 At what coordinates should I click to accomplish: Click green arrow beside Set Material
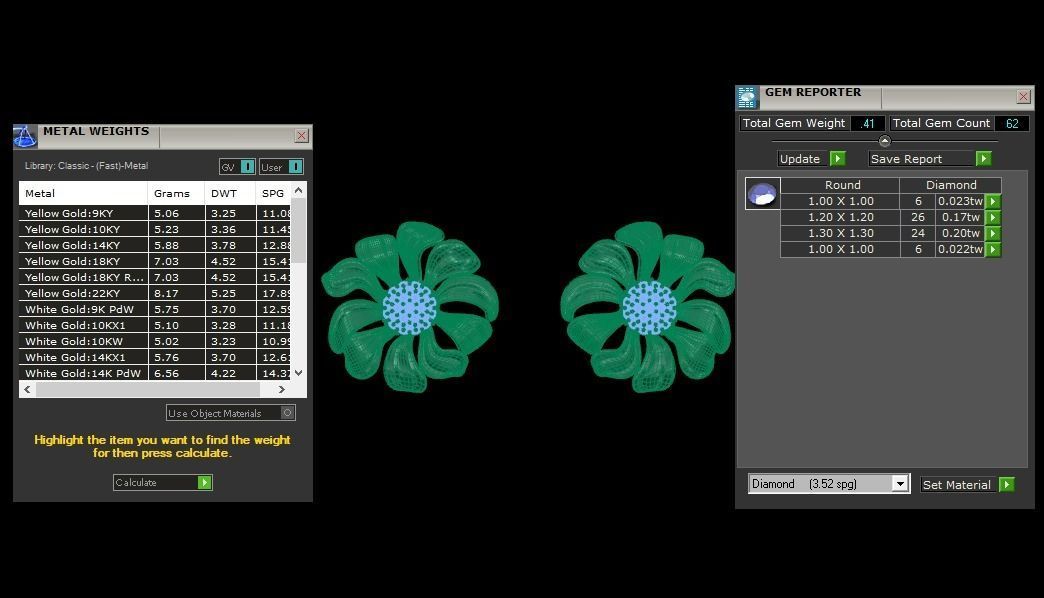[x=1007, y=485]
